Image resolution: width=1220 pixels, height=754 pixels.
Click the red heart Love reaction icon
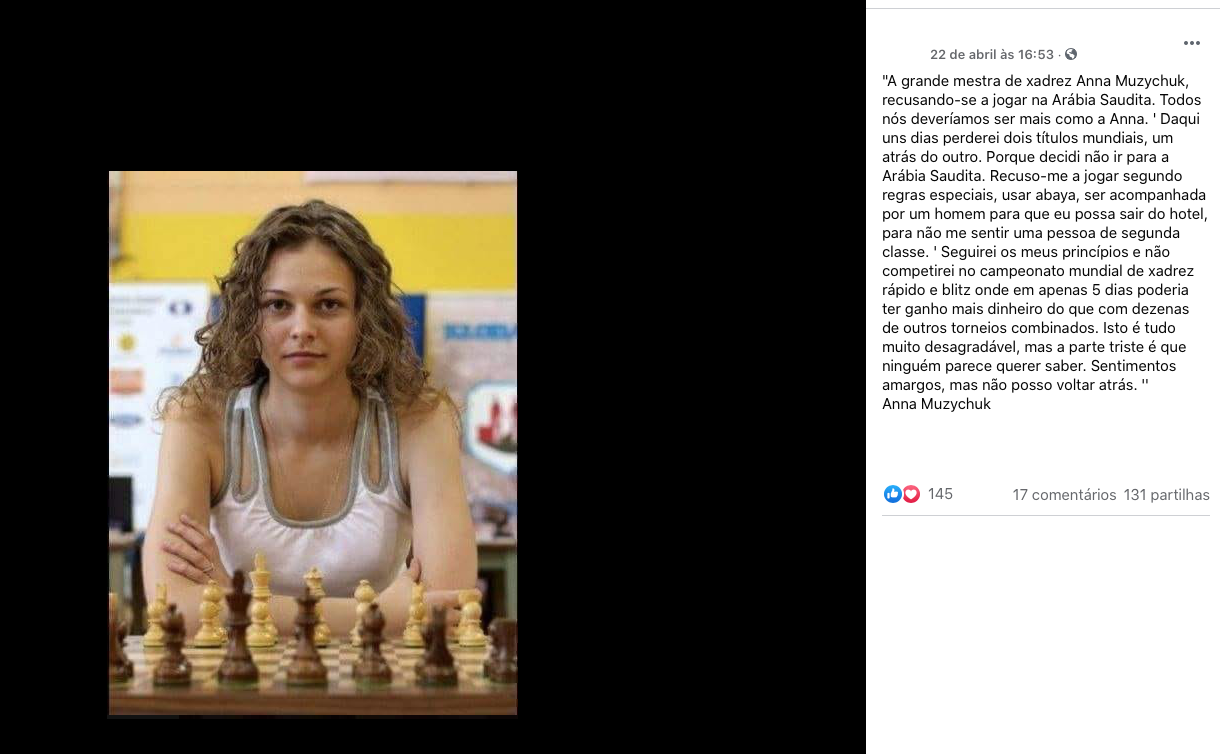(x=911, y=494)
